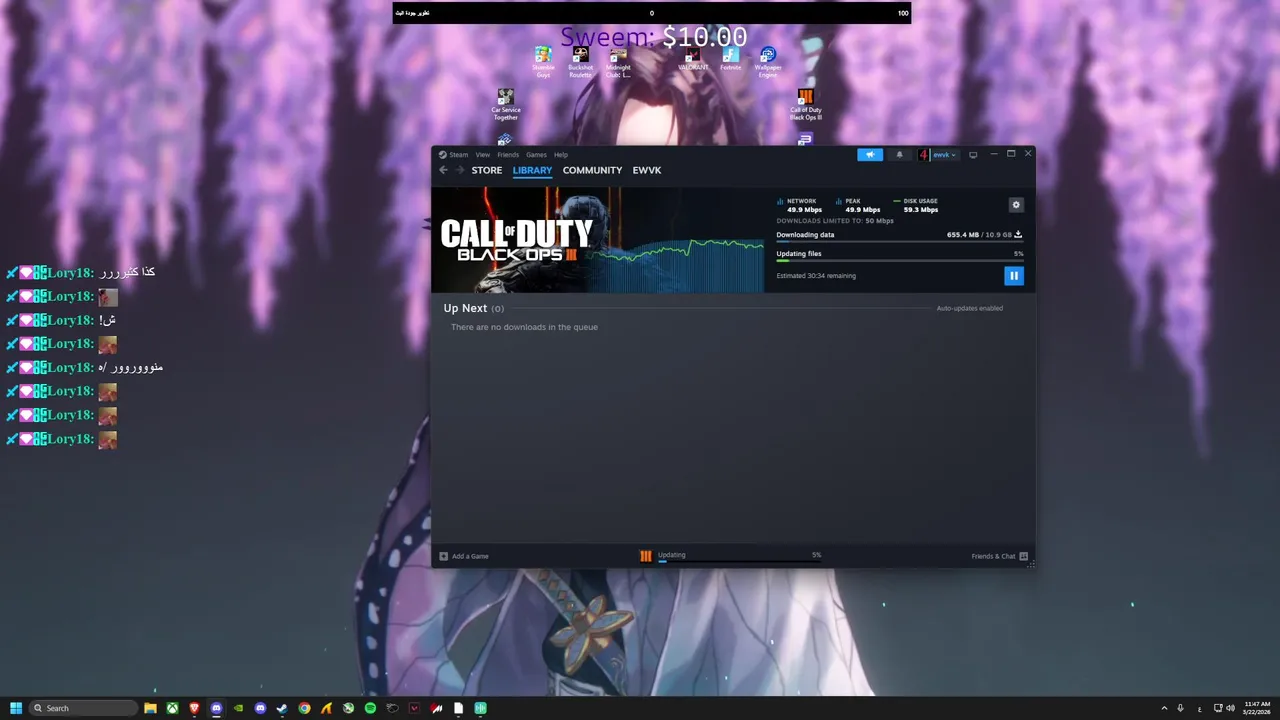Open download settings gear in Steam

1016,205
